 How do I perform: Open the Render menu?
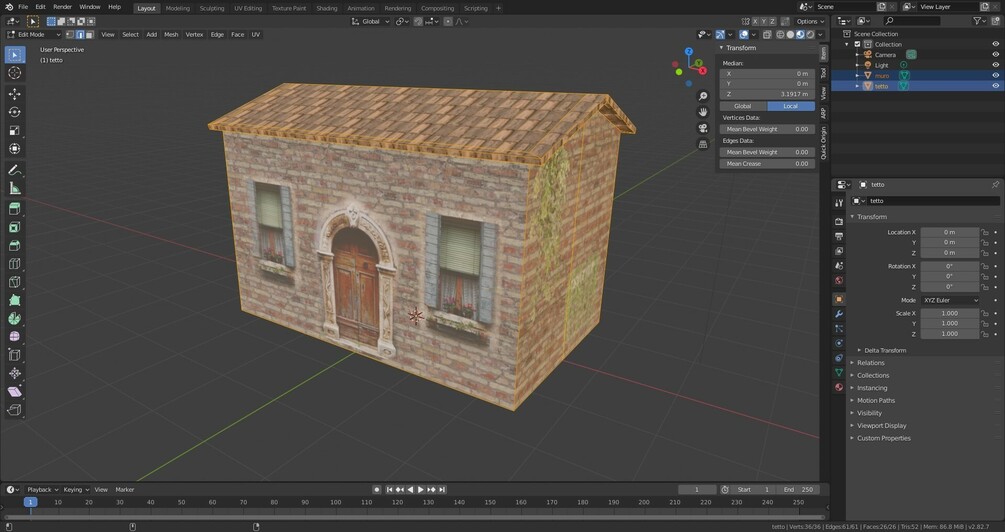pyautogui.click(x=62, y=7)
